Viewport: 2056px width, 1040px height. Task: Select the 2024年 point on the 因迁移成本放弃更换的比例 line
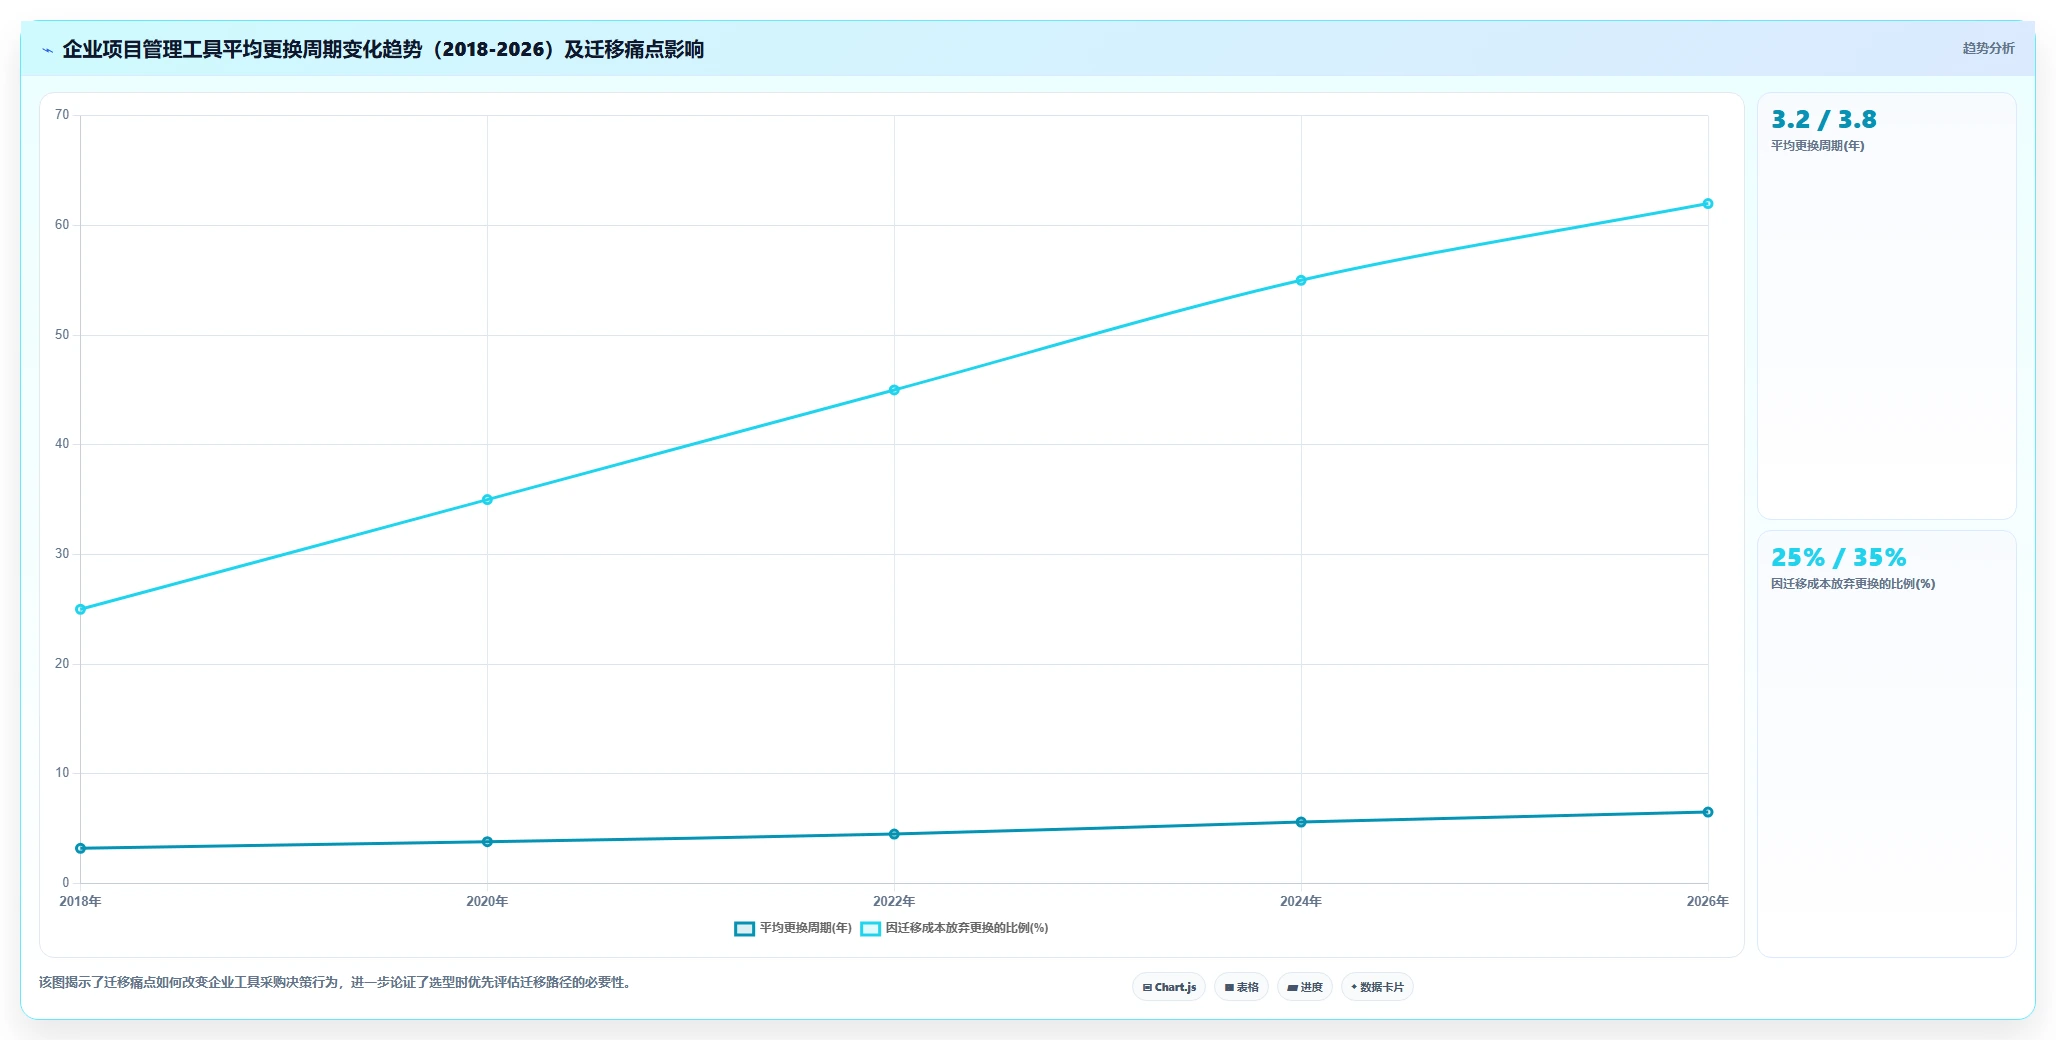click(x=1301, y=280)
